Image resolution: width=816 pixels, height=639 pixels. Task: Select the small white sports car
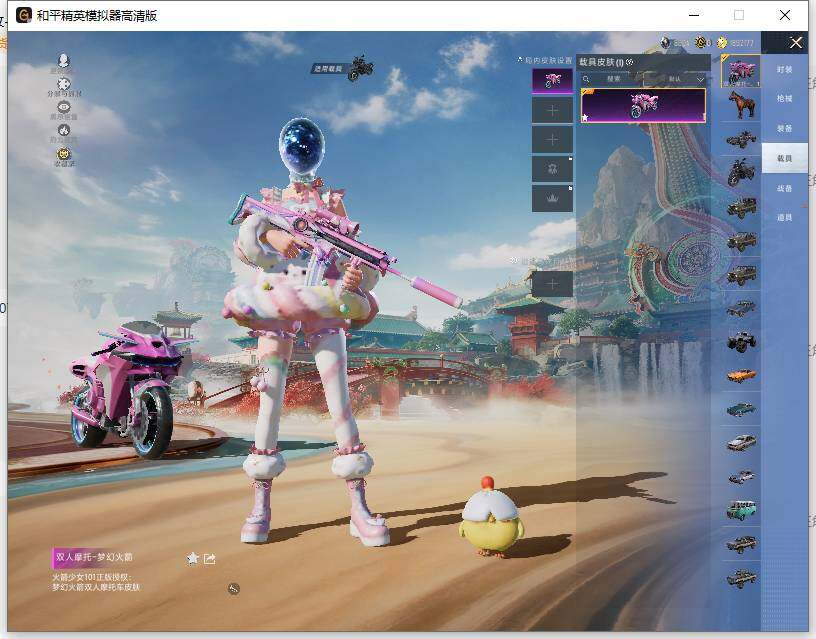(741, 477)
